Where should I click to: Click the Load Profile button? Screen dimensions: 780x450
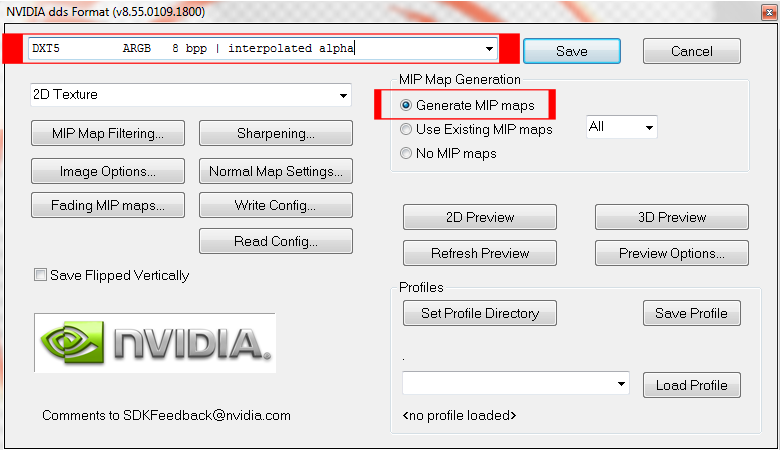(691, 385)
